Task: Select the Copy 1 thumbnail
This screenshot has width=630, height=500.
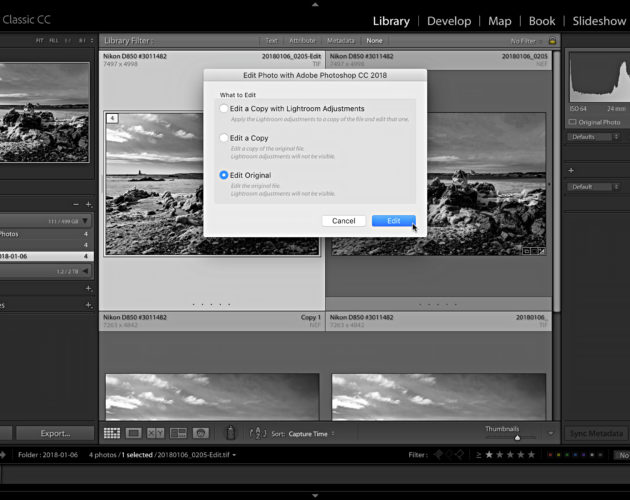Action: point(212,397)
